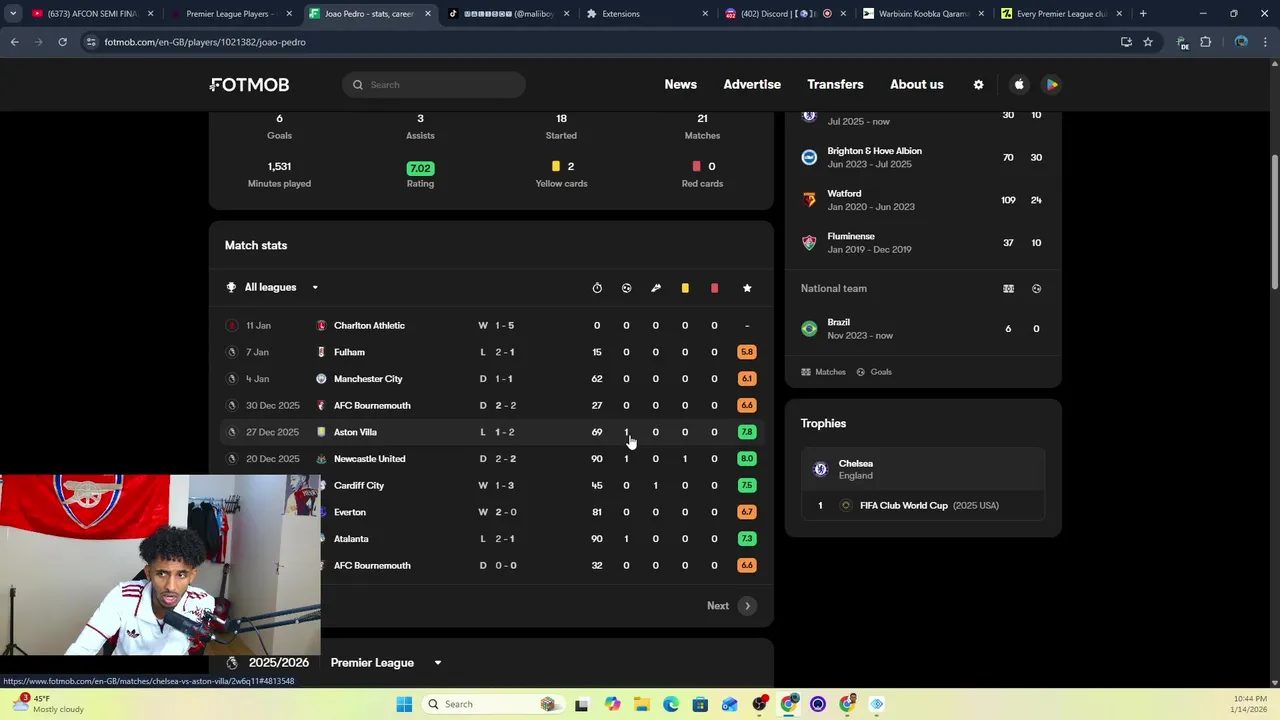The image size is (1280, 720).
Task: Open the All leagues dropdown
Action: [x=272, y=288]
